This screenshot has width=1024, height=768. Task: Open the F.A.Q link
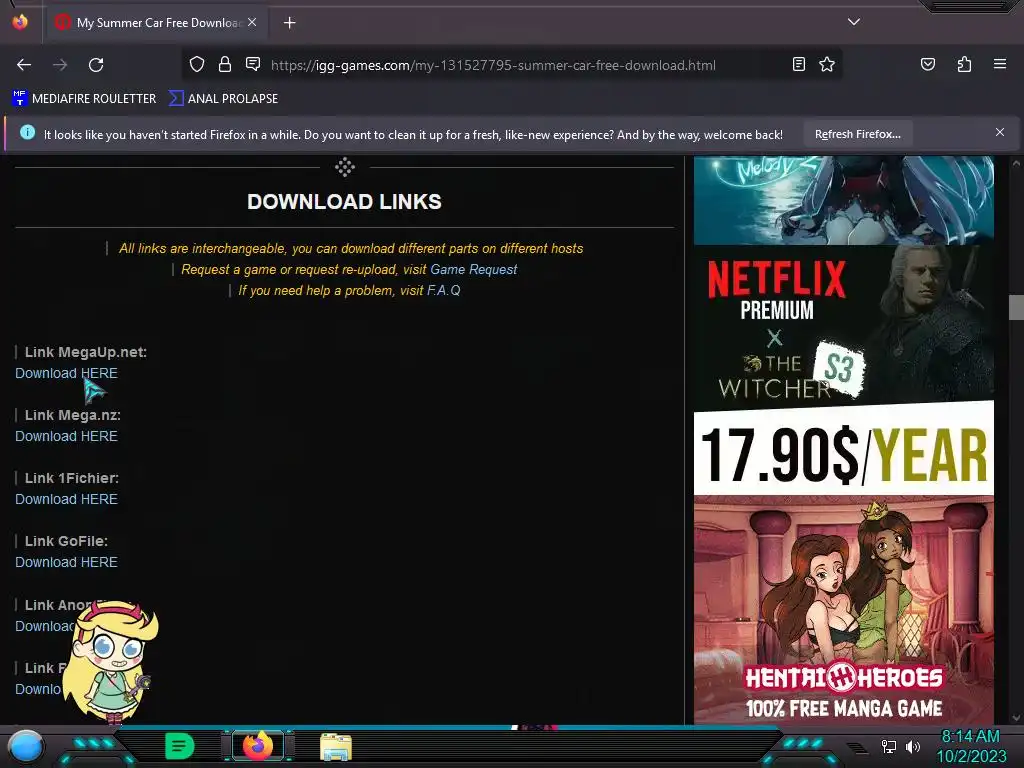click(x=443, y=291)
